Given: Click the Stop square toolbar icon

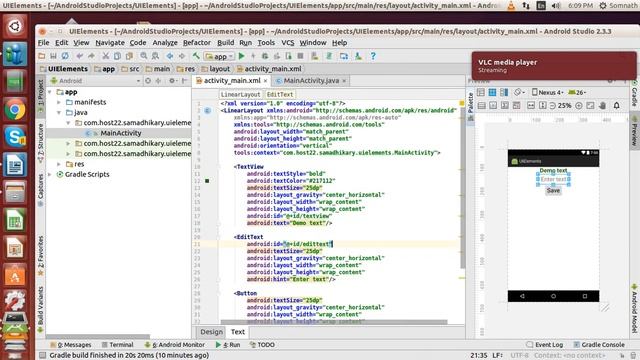Looking at the screenshot, I should (300, 56).
